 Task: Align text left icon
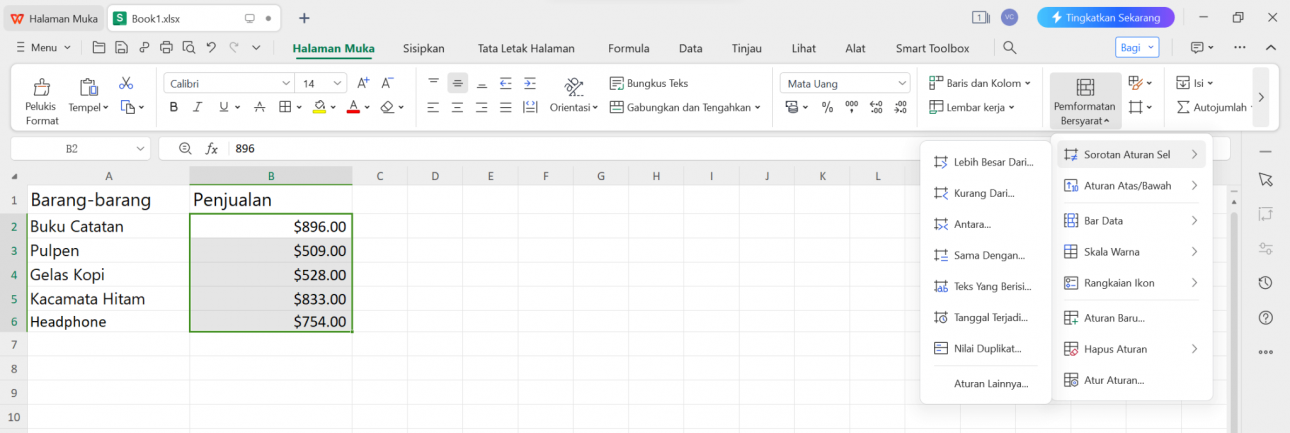click(x=433, y=107)
